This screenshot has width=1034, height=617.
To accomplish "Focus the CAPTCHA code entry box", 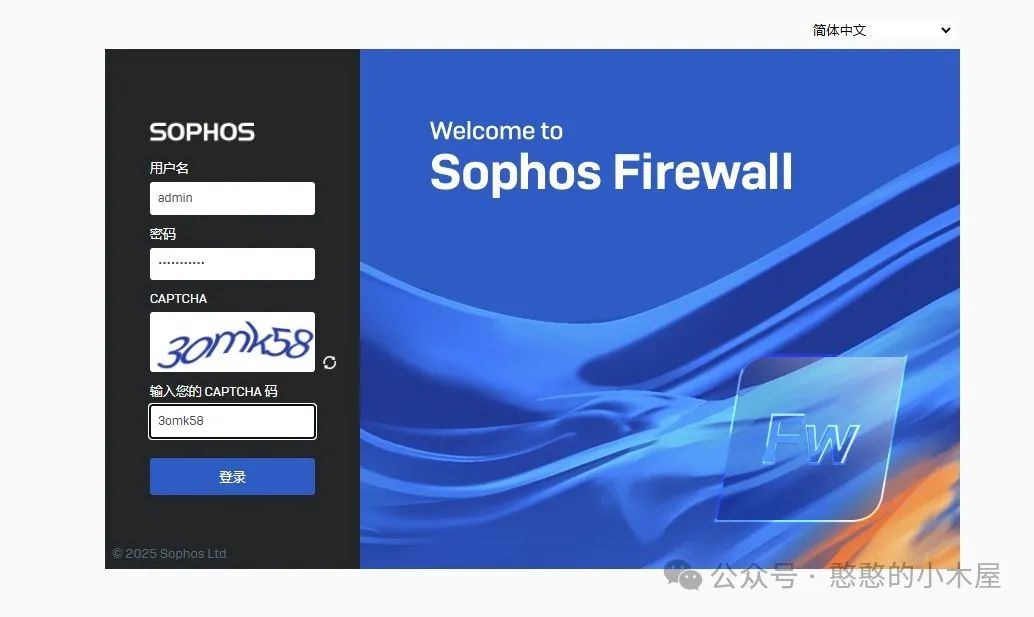I will [x=232, y=421].
